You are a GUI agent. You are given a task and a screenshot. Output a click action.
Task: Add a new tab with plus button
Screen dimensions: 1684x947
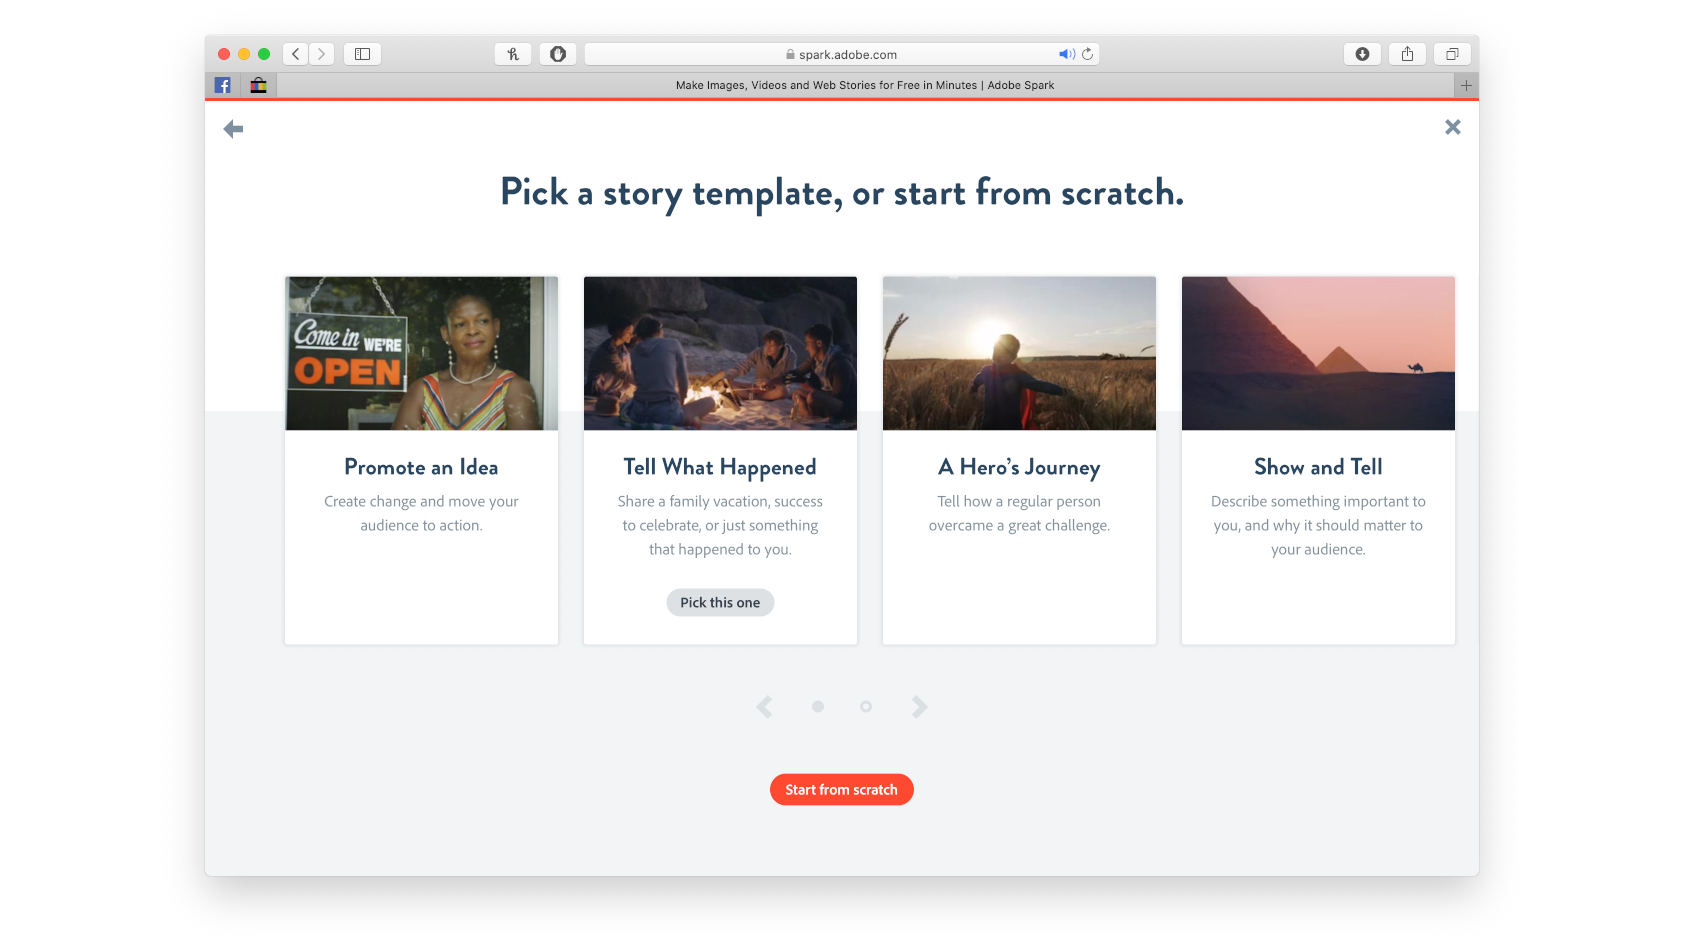click(1466, 85)
